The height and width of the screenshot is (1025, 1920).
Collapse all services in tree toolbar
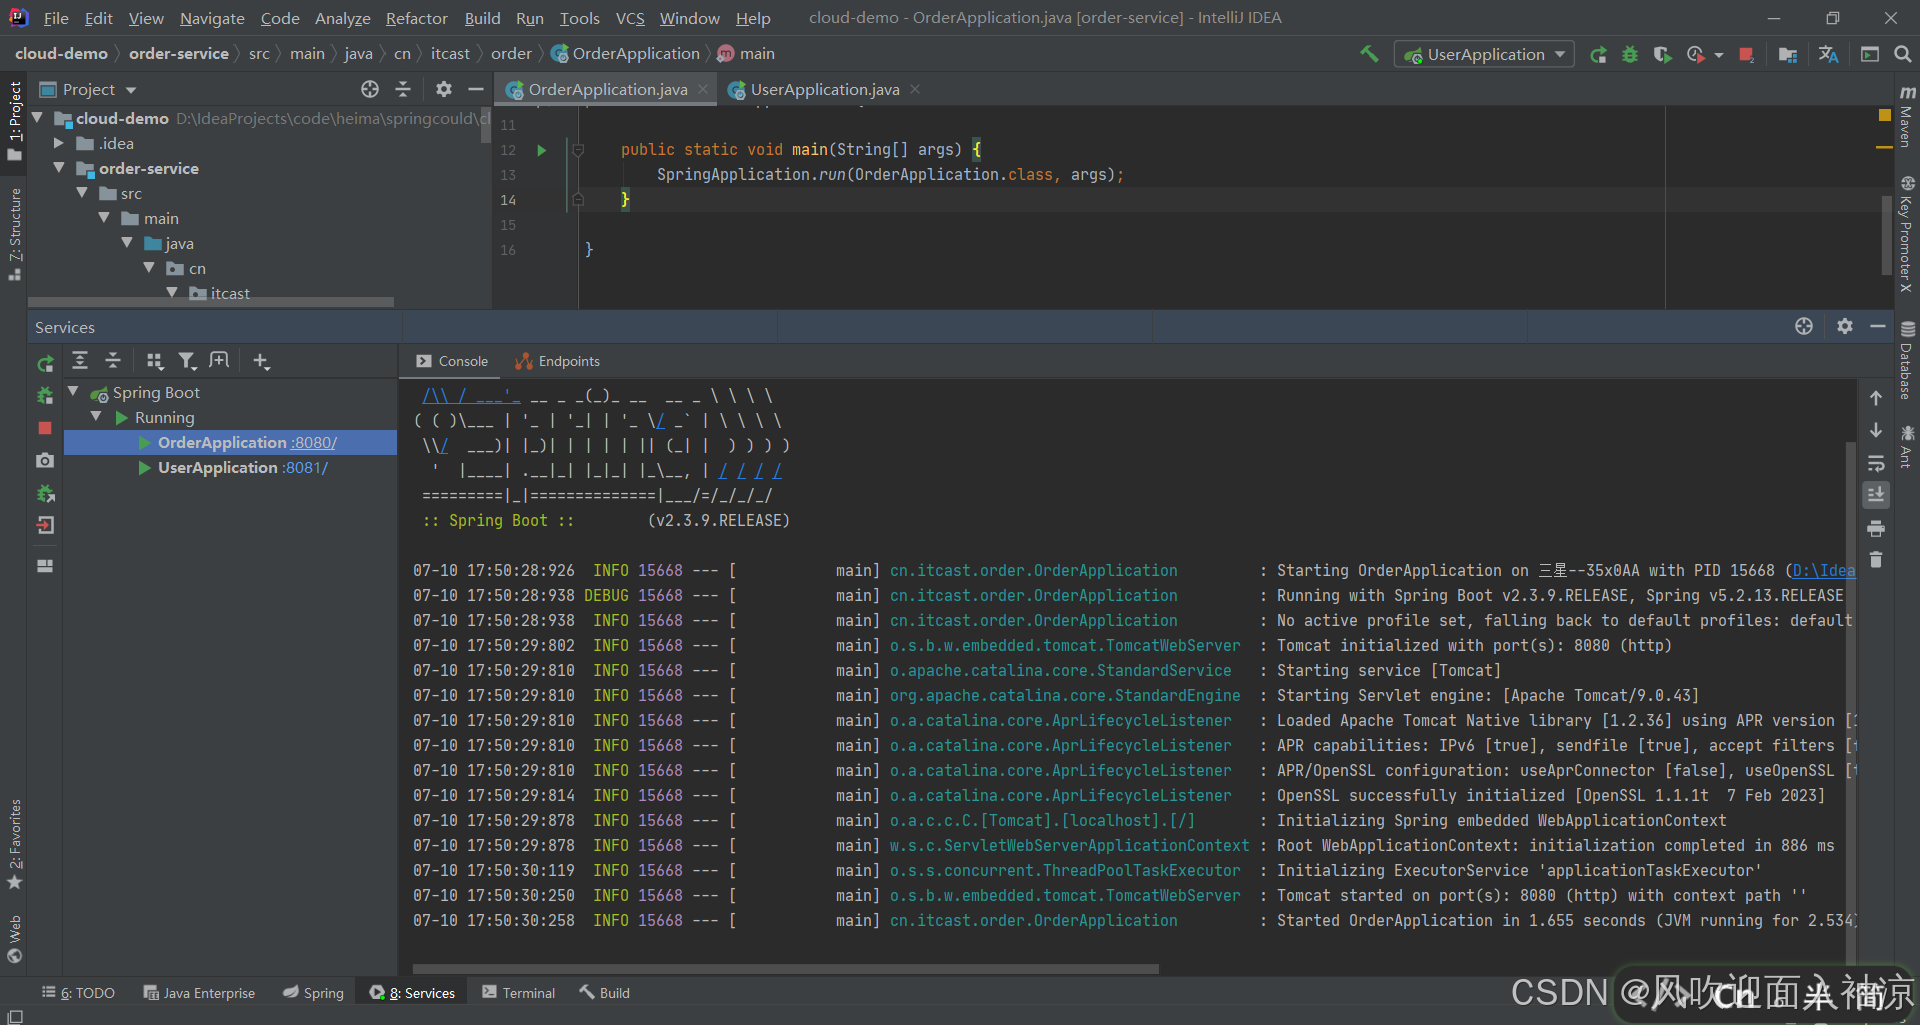113,361
